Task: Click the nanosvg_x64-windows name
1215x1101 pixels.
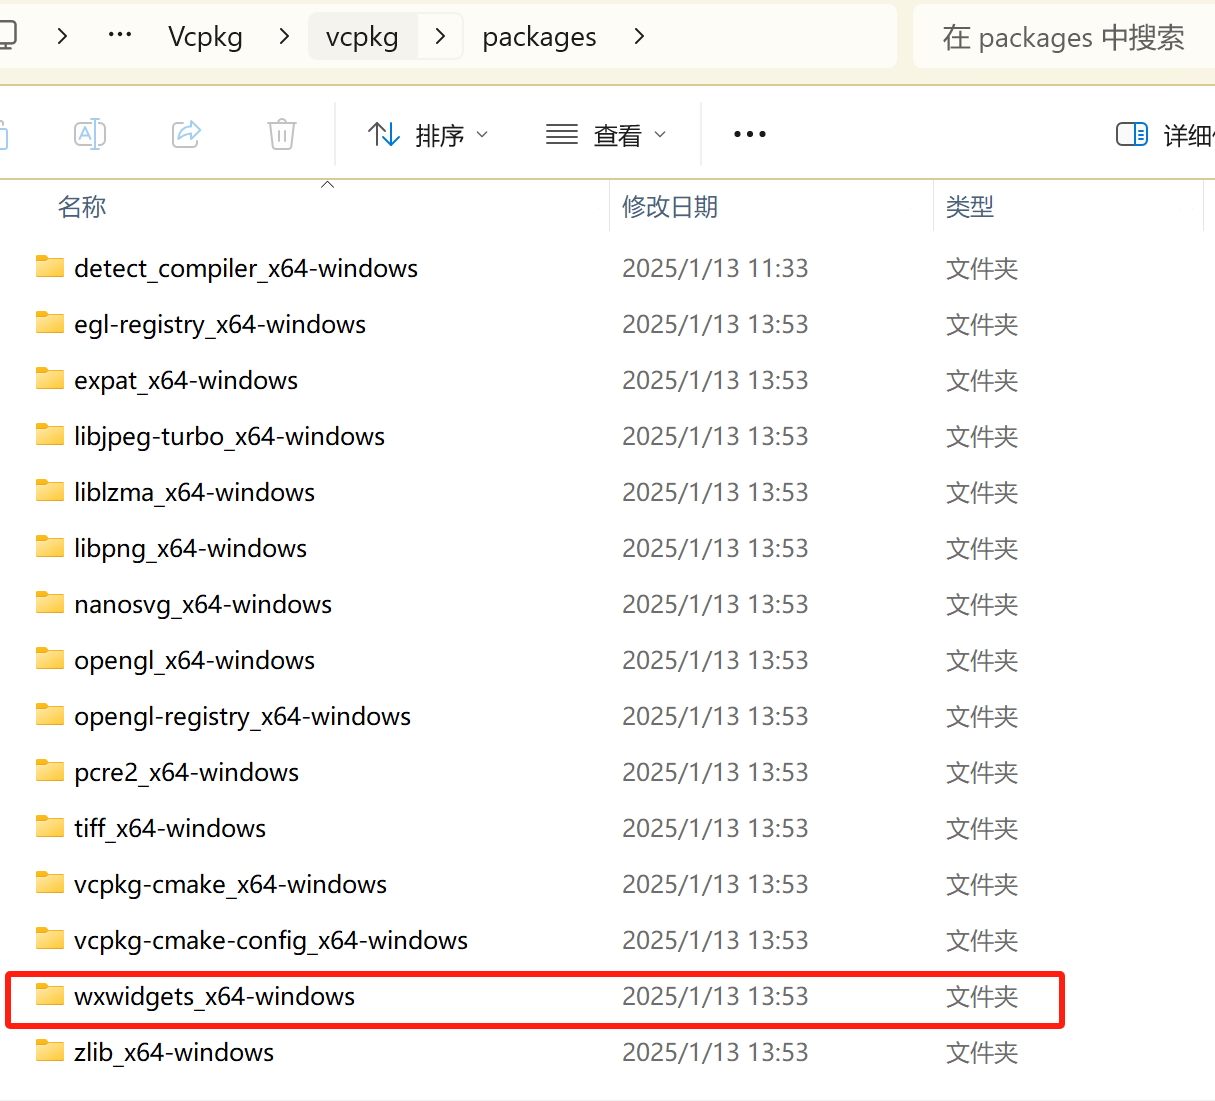Action: pyautogui.click(x=203, y=605)
